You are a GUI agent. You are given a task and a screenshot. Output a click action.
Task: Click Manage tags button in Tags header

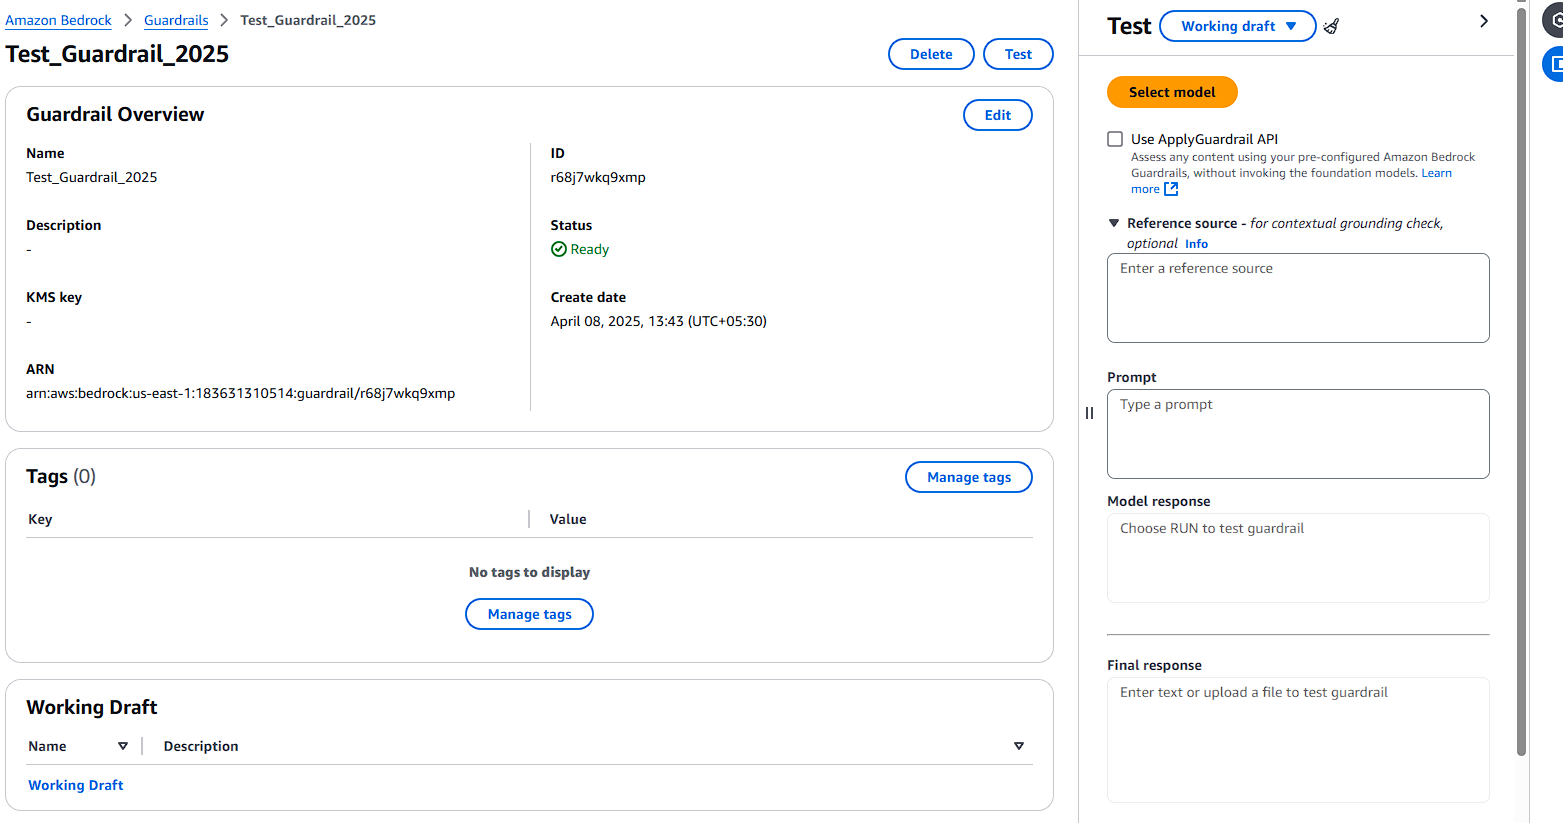(x=969, y=477)
